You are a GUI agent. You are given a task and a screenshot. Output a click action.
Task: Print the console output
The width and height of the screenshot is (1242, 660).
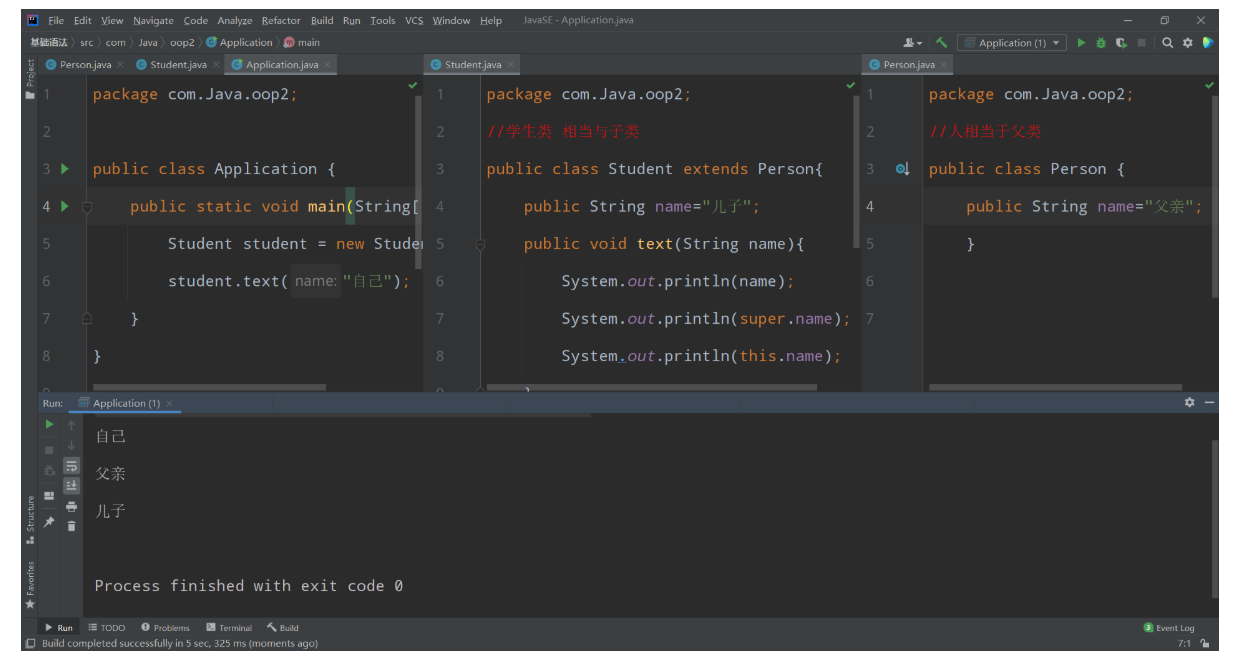point(71,506)
